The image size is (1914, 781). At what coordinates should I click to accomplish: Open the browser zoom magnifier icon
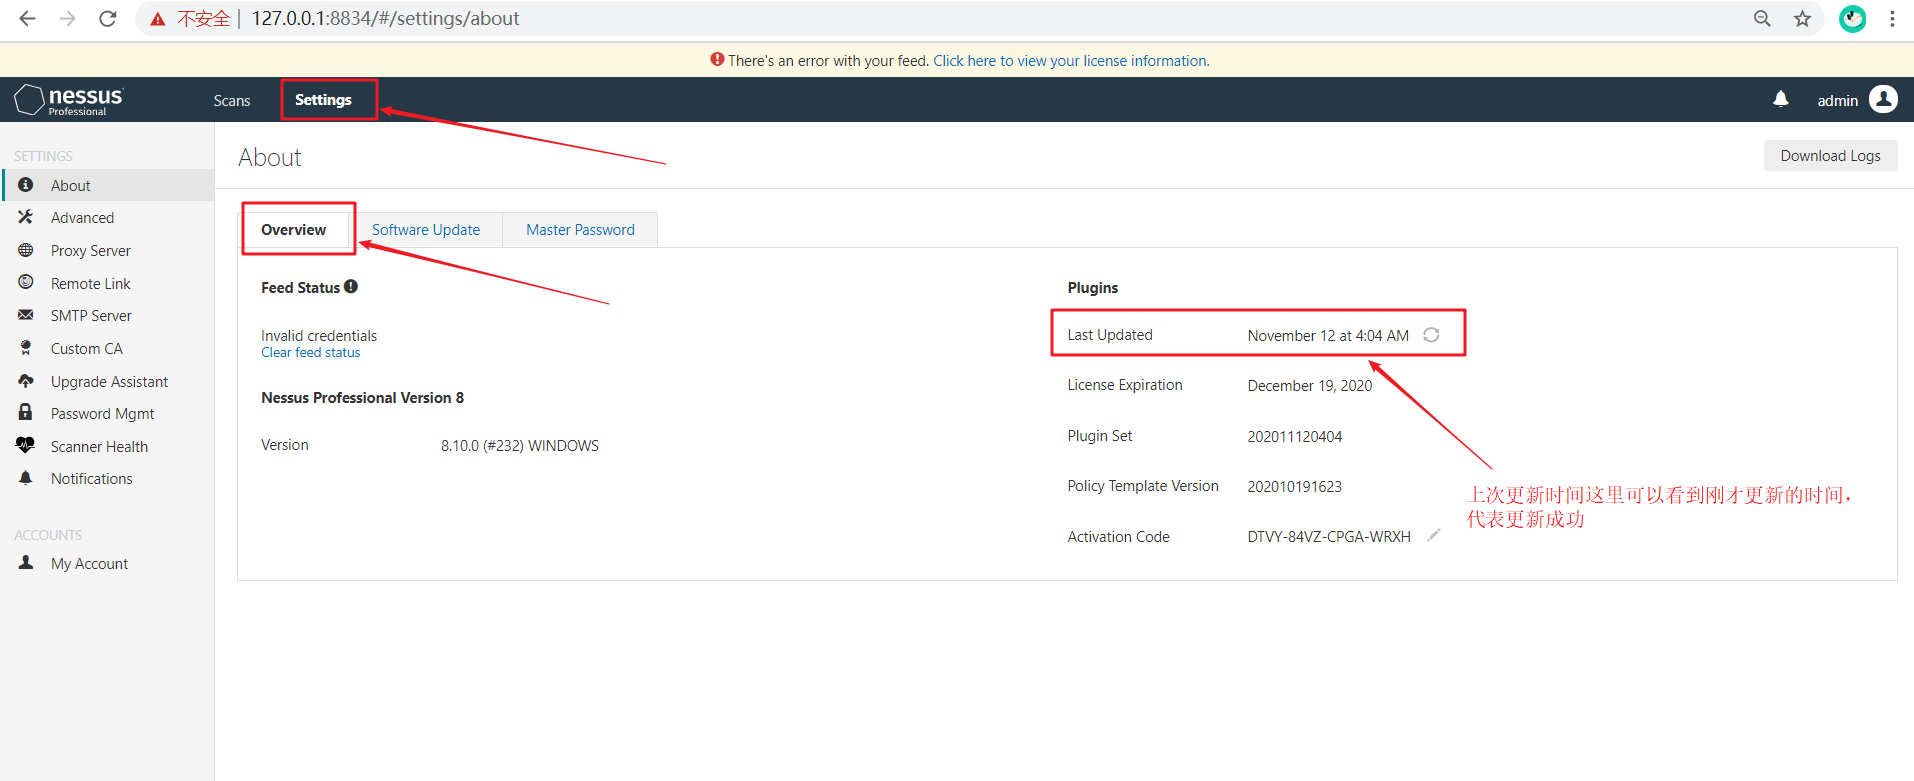tap(1762, 19)
